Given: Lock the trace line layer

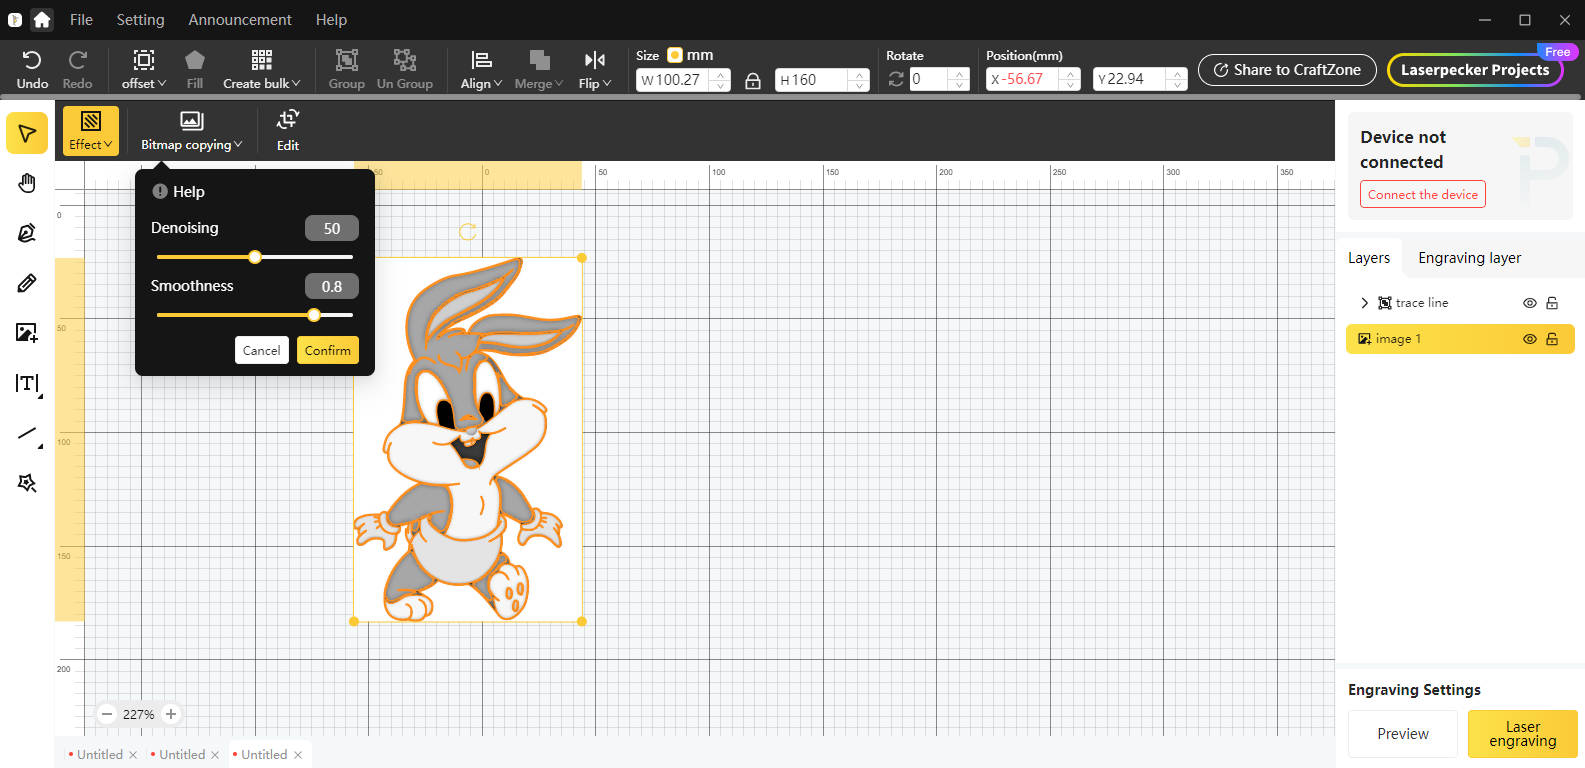Looking at the screenshot, I should click(1552, 303).
